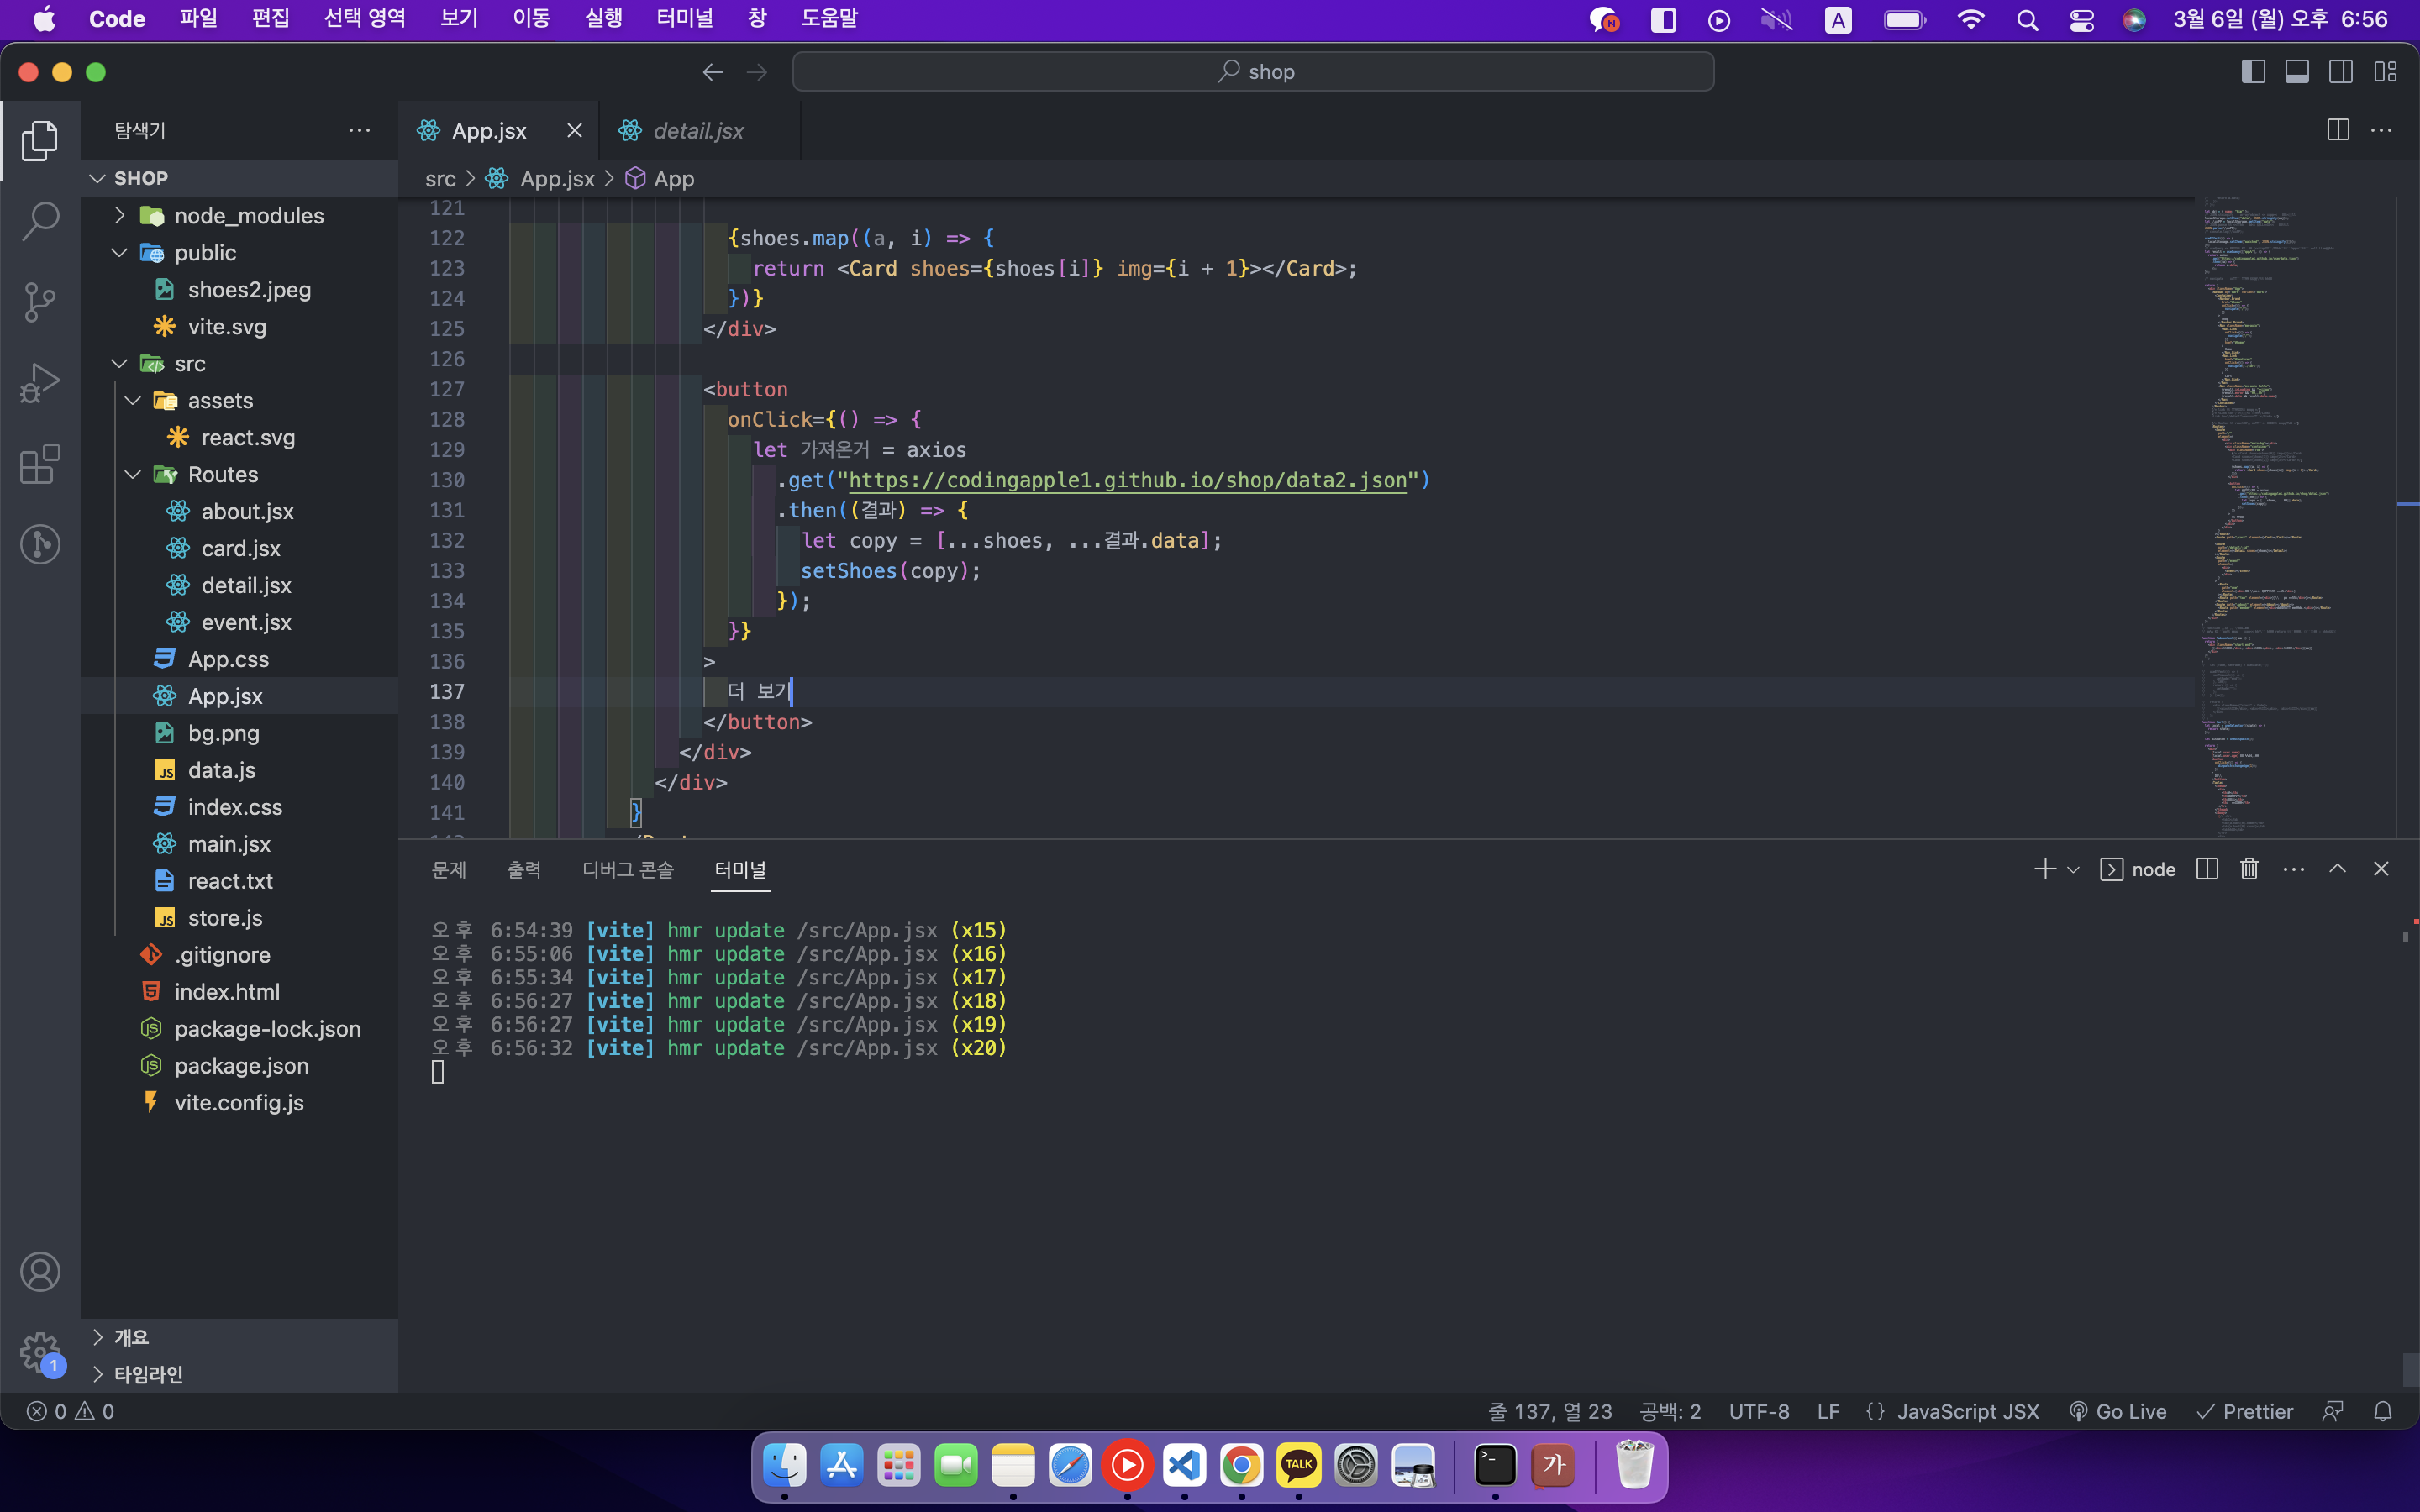Screen dimensions: 2420x1512
Task: Open Explorer panel More Actions ellipsis
Action: pos(360,130)
